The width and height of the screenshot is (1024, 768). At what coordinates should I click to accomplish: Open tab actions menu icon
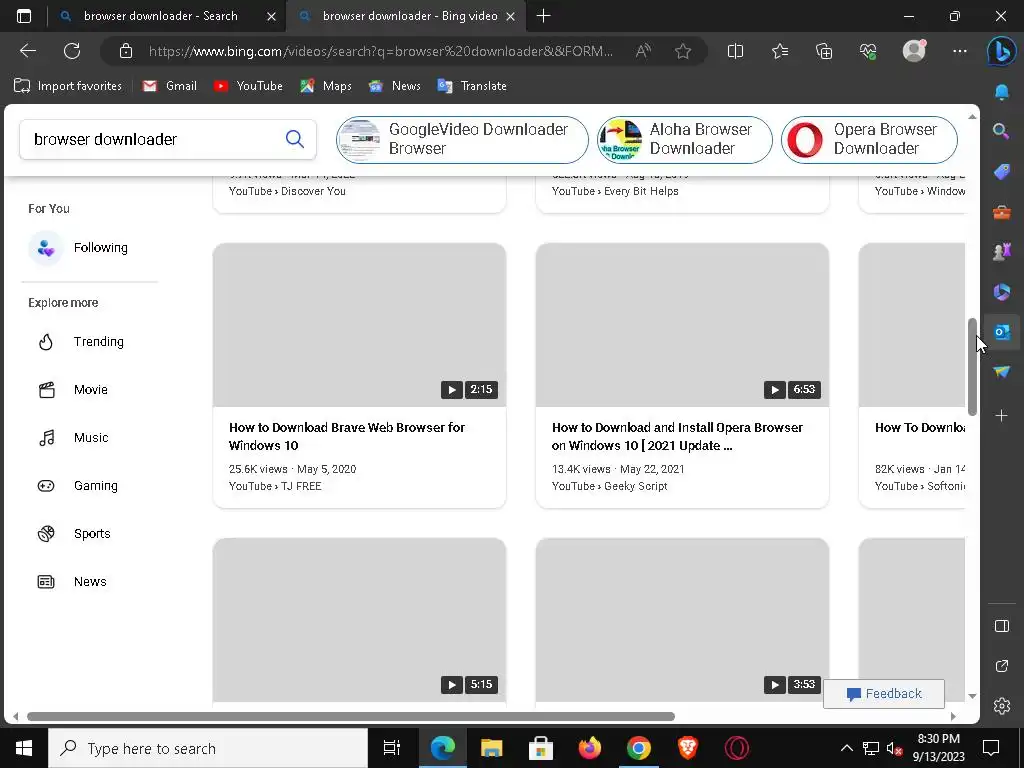(24, 16)
